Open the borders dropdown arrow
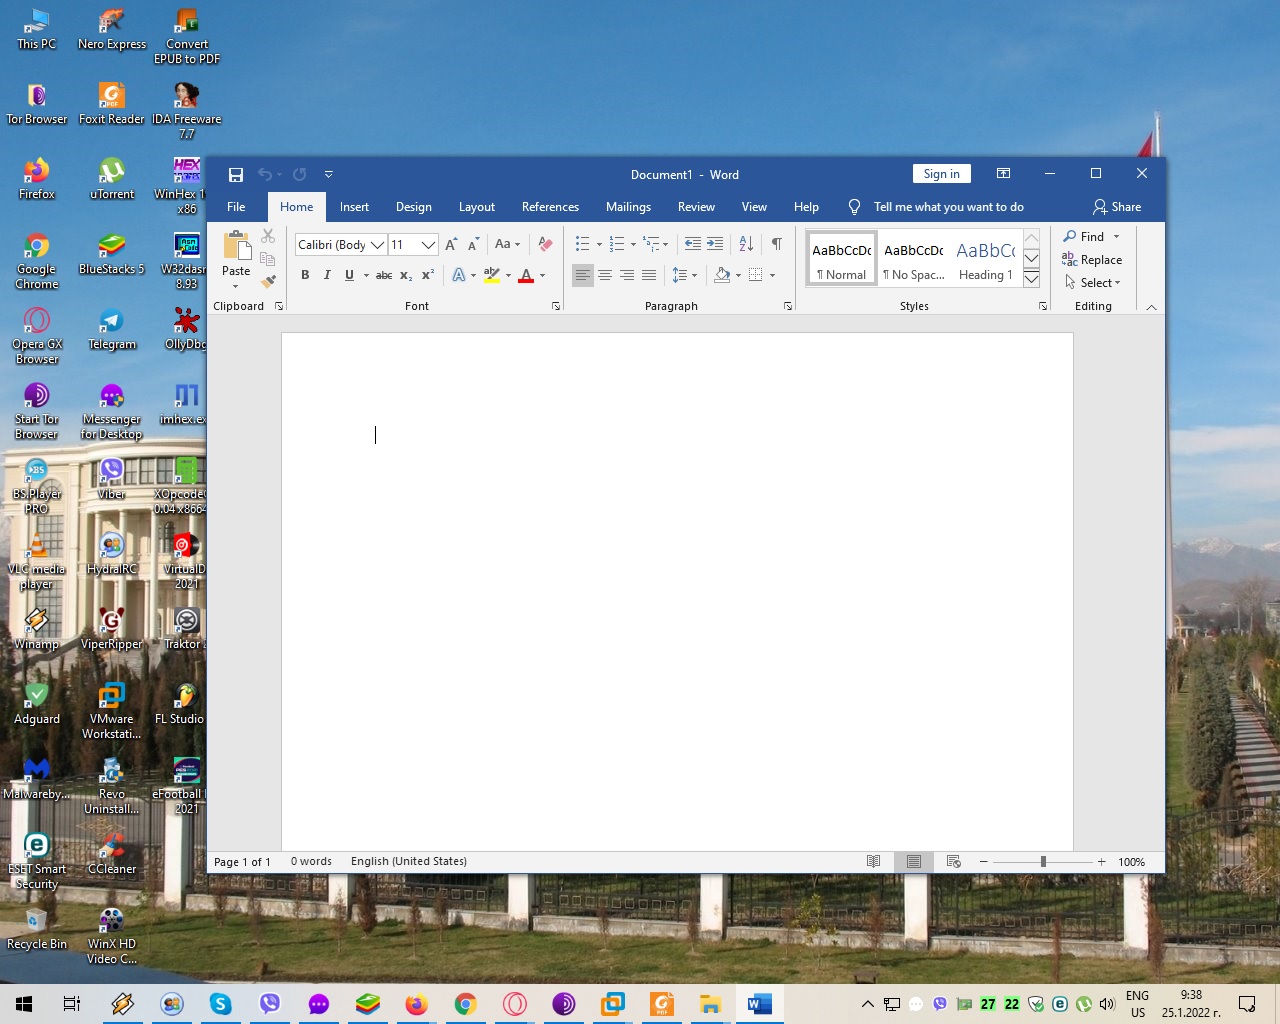The height and width of the screenshot is (1024, 1280). coord(772,275)
